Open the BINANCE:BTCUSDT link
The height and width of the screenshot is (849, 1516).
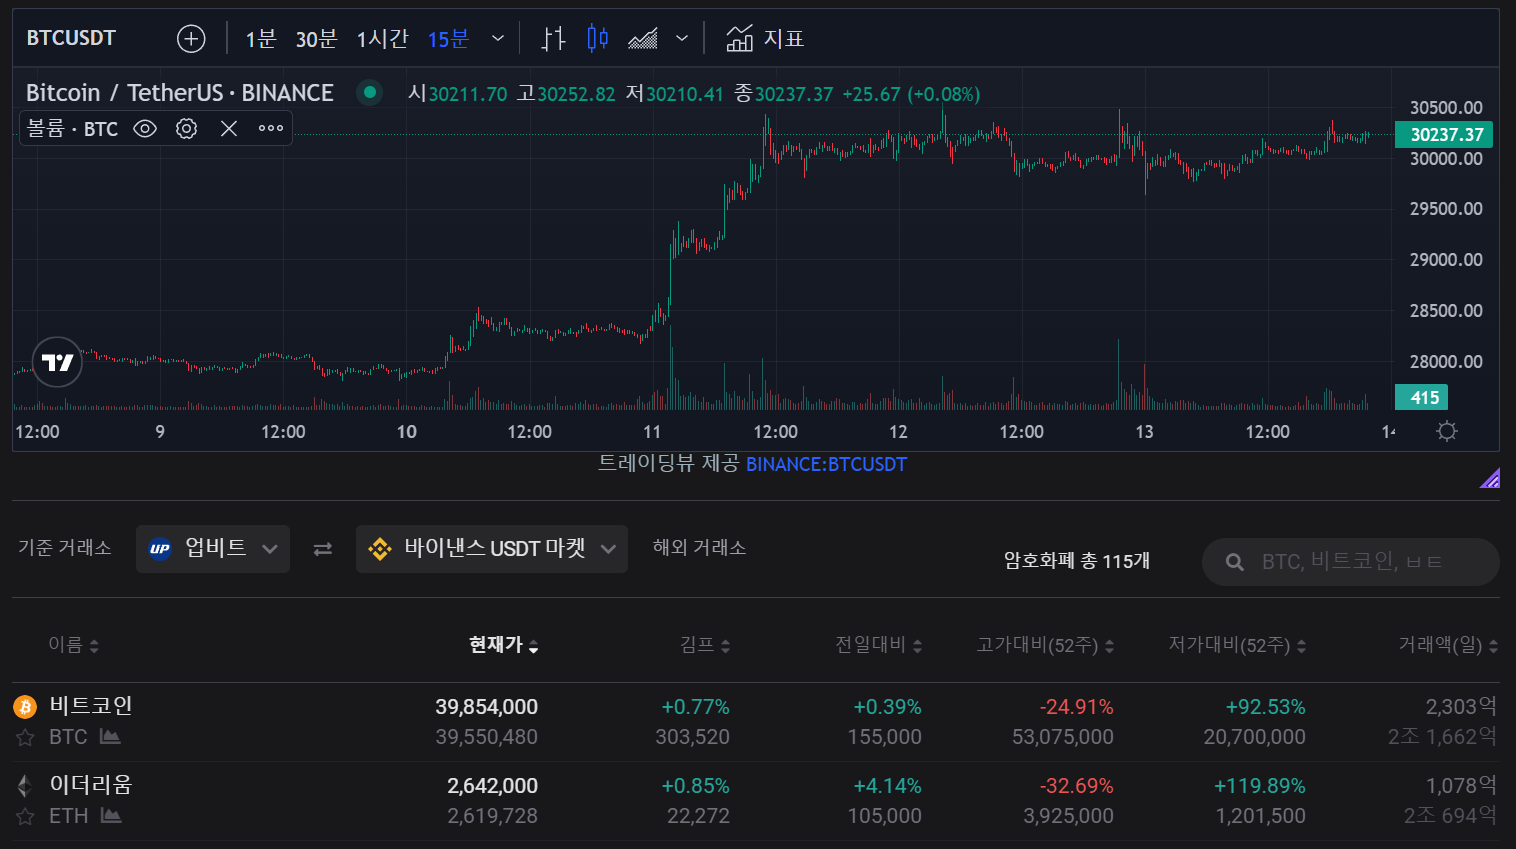tap(826, 464)
